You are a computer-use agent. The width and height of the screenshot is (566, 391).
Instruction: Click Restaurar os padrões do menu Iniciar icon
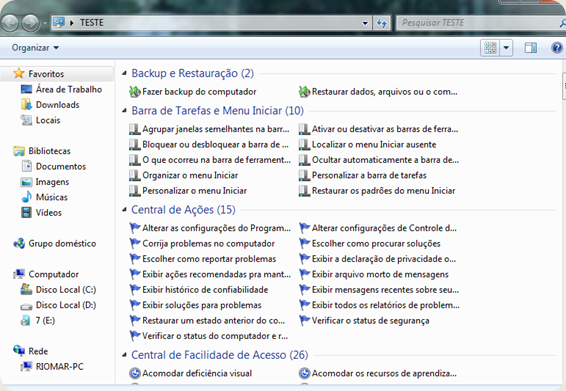pos(304,191)
